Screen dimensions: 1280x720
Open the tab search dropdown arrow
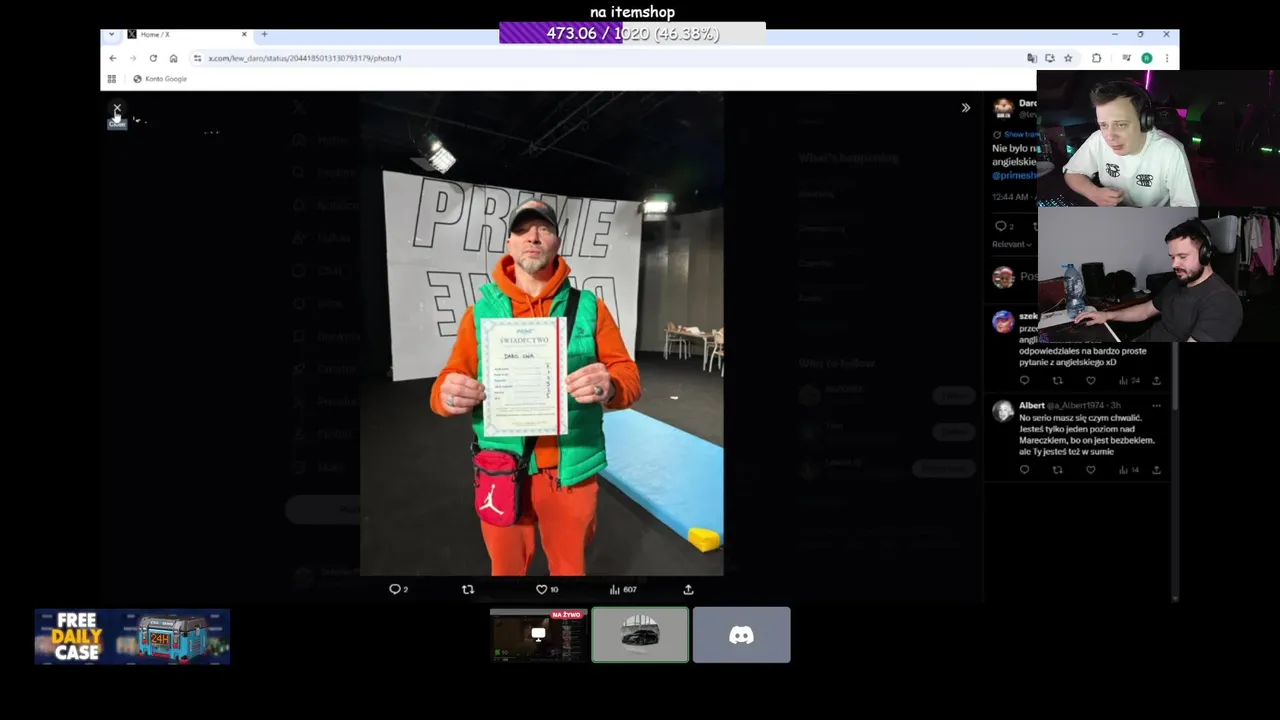[111, 34]
